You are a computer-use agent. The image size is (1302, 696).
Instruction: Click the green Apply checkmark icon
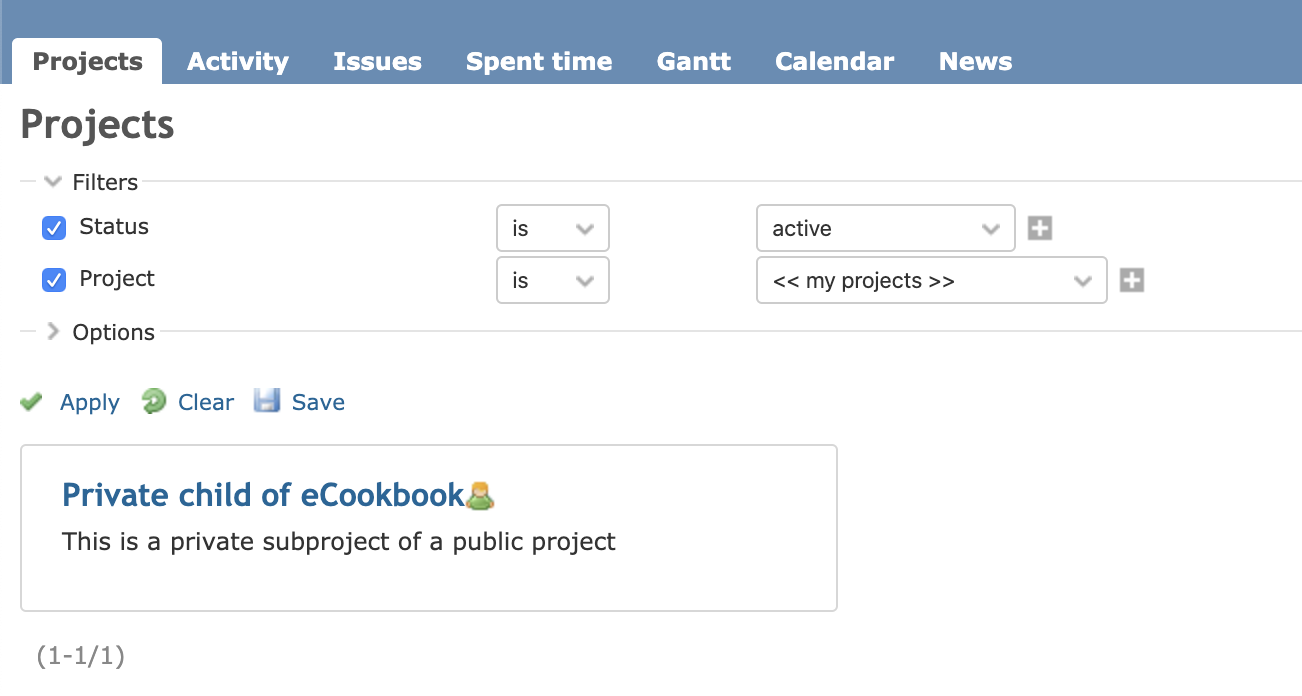pyautogui.click(x=31, y=402)
